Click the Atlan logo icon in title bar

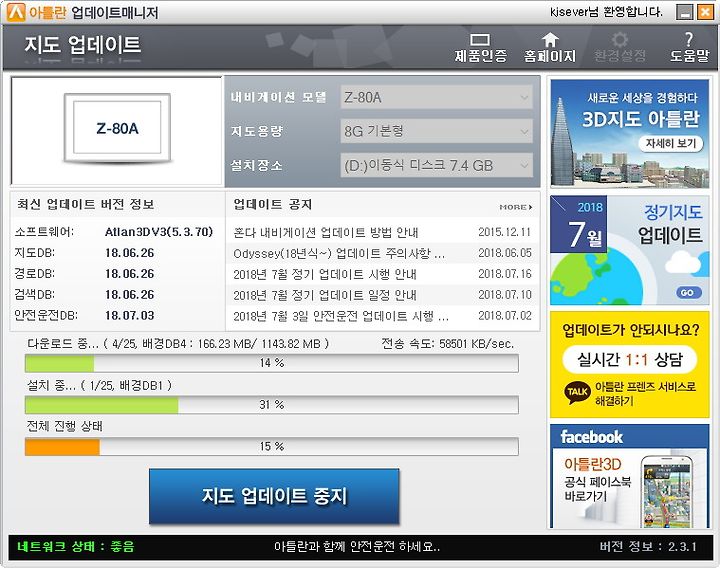click(x=16, y=12)
